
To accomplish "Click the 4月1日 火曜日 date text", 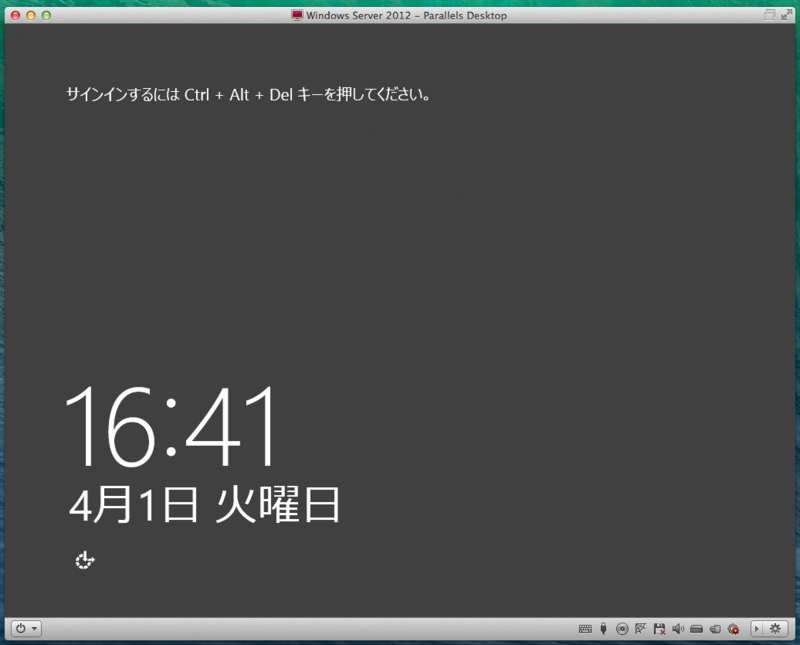I will [x=204, y=505].
